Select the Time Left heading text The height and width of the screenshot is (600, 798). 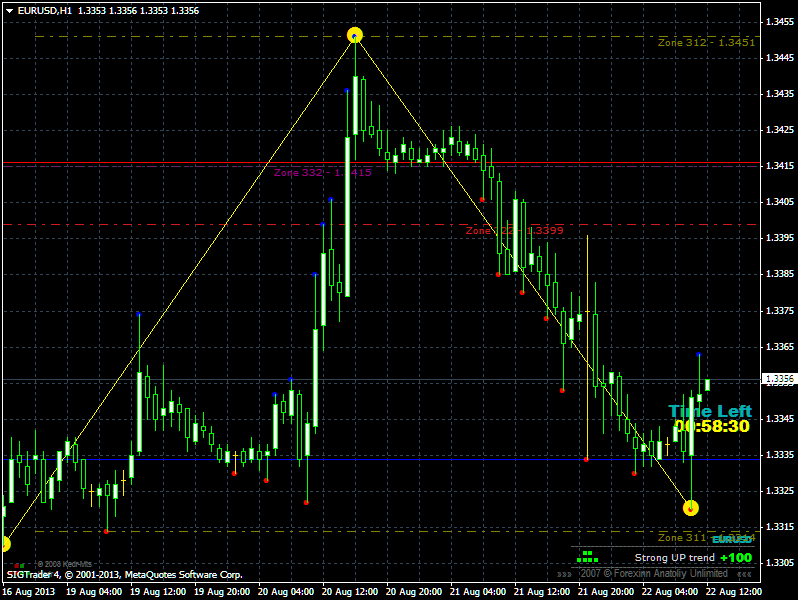tap(710, 411)
